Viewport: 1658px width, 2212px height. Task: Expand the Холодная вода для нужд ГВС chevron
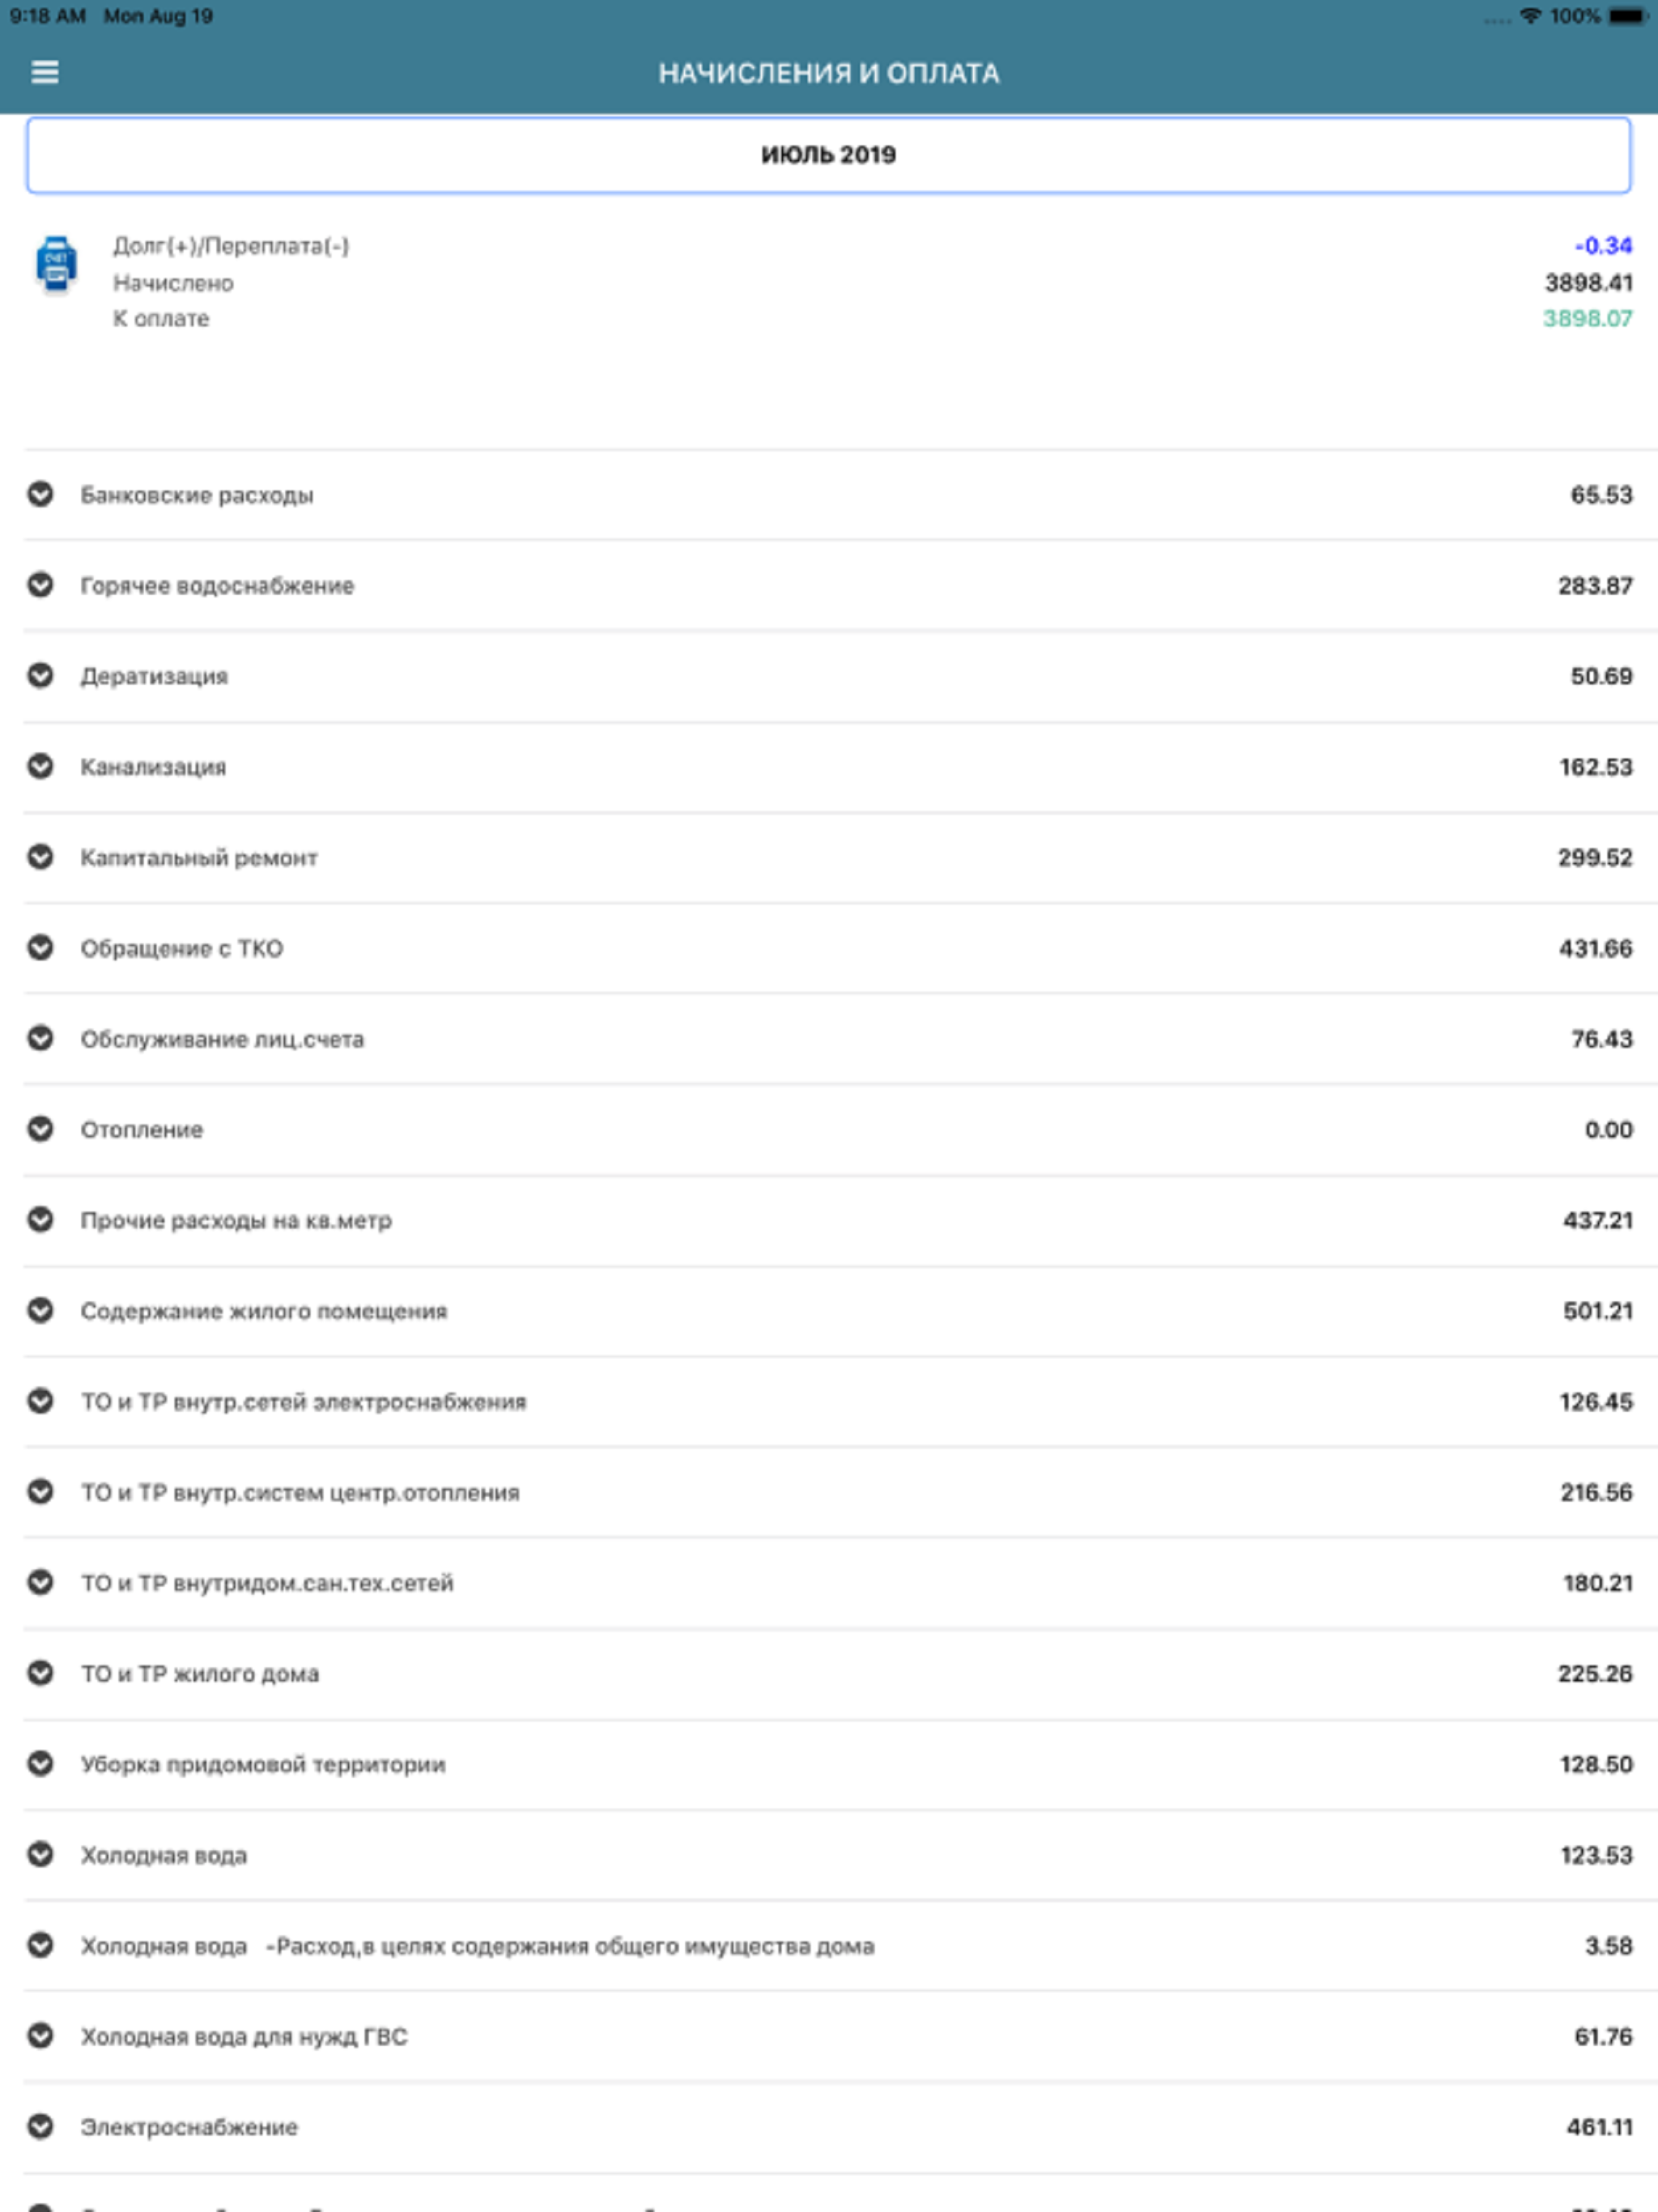point(40,2036)
